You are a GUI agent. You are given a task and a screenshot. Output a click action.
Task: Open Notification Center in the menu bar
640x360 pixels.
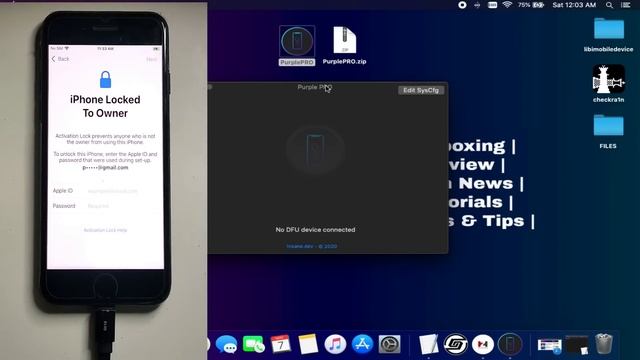pos(626,5)
